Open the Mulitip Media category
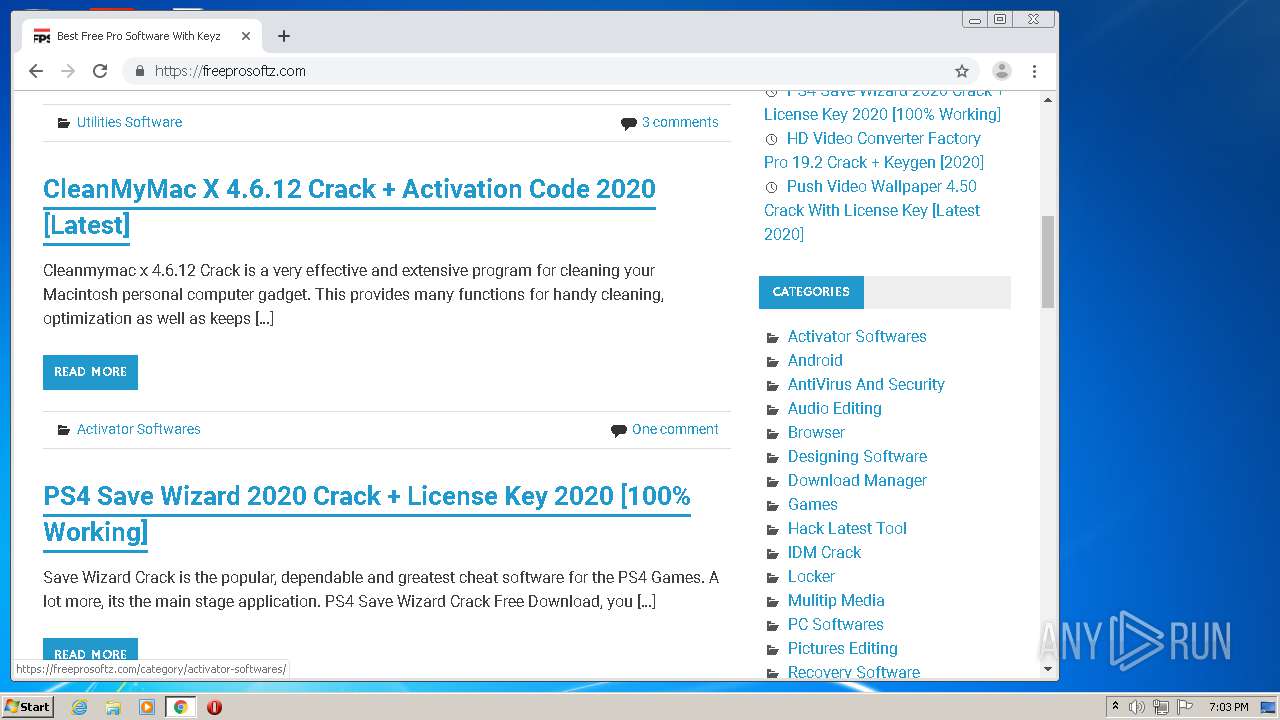This screenshot has height=720, width=1280. coord(836,600)
